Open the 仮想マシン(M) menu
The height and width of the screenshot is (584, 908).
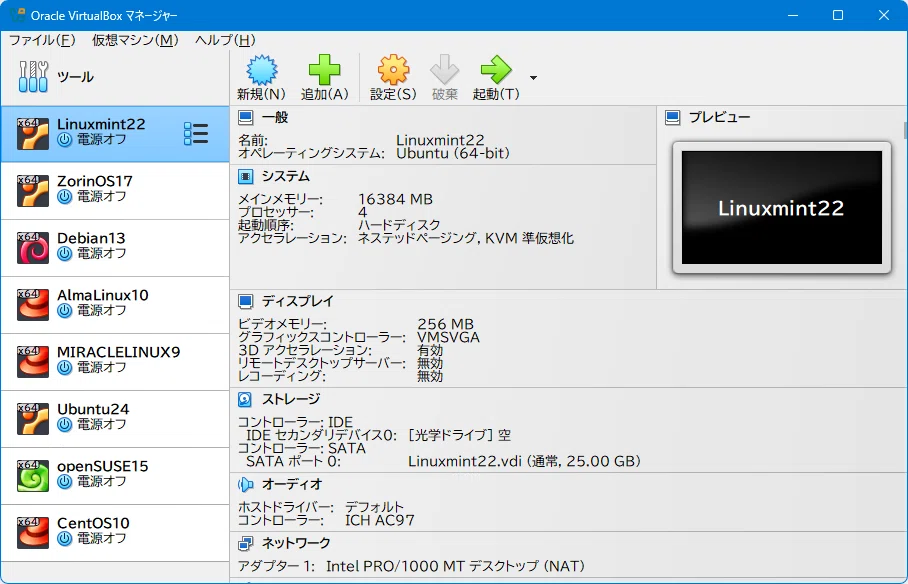135,40
